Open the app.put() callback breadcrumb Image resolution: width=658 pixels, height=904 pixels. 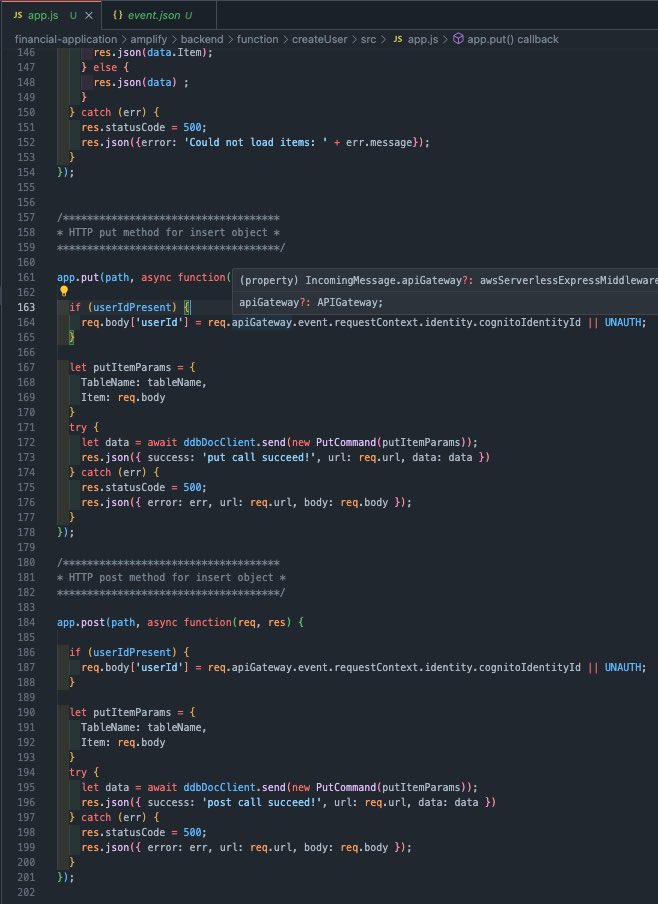point(513,39)
